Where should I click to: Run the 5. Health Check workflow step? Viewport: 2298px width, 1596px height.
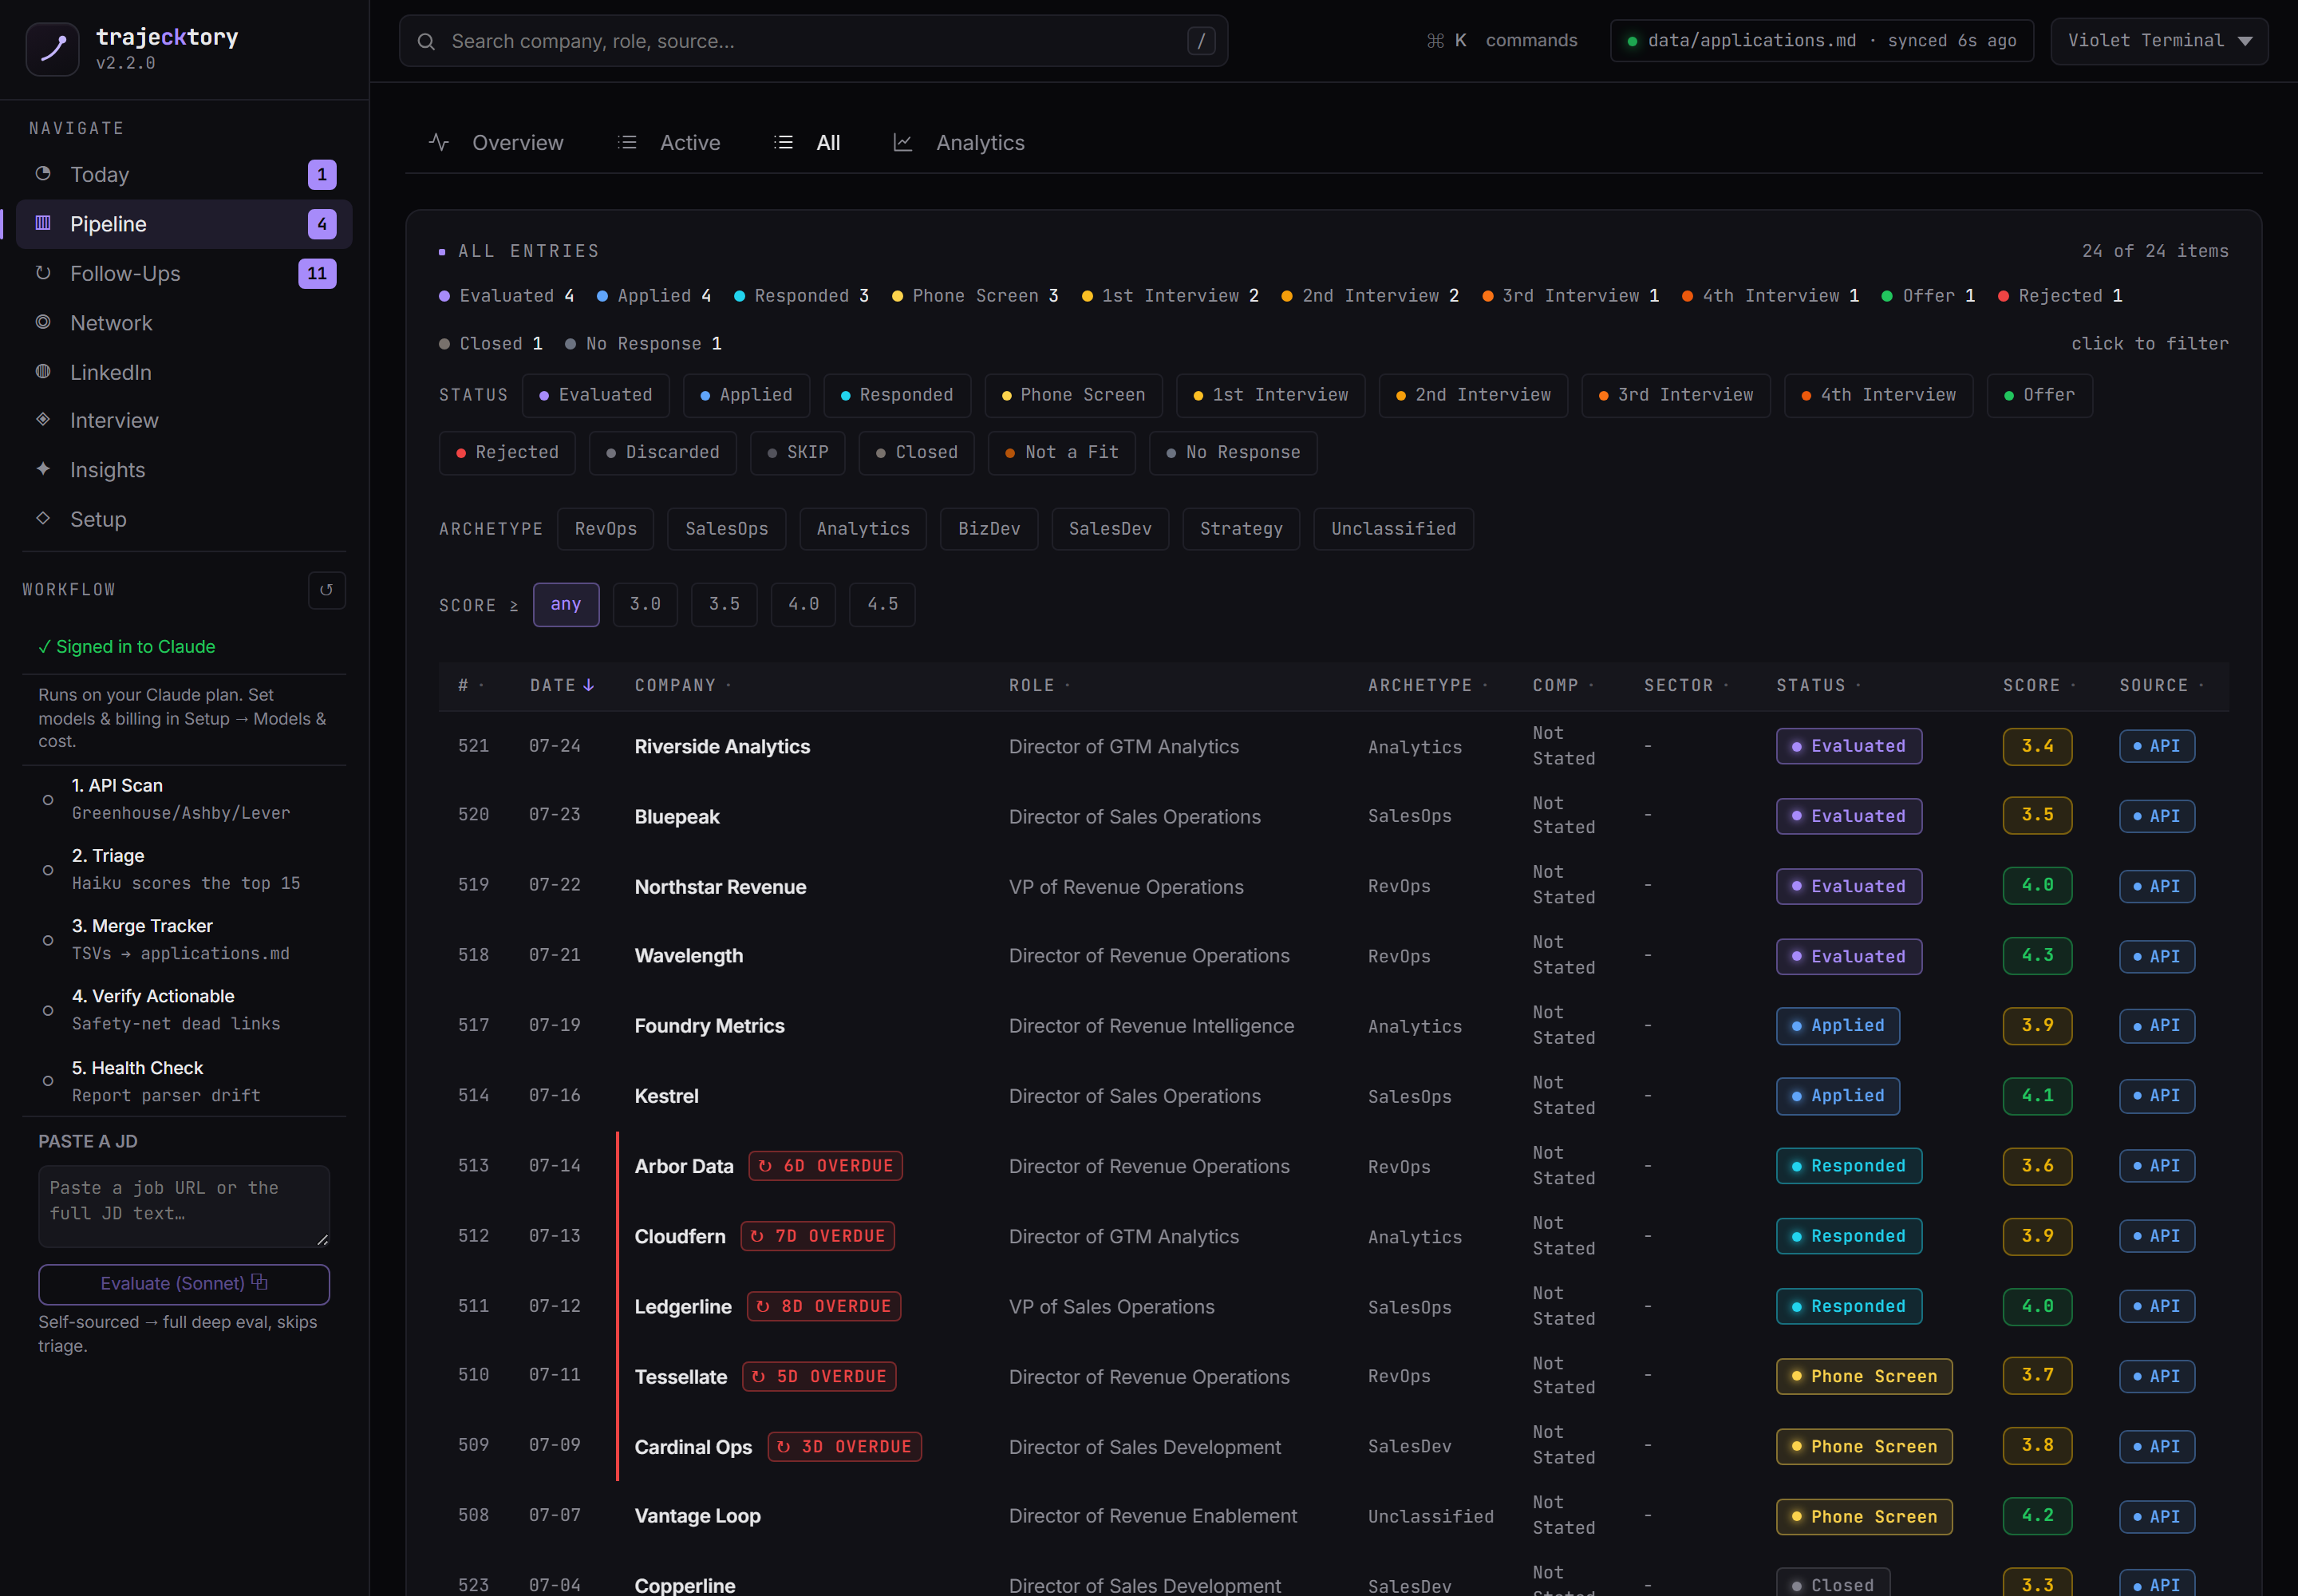(184, 1081)
